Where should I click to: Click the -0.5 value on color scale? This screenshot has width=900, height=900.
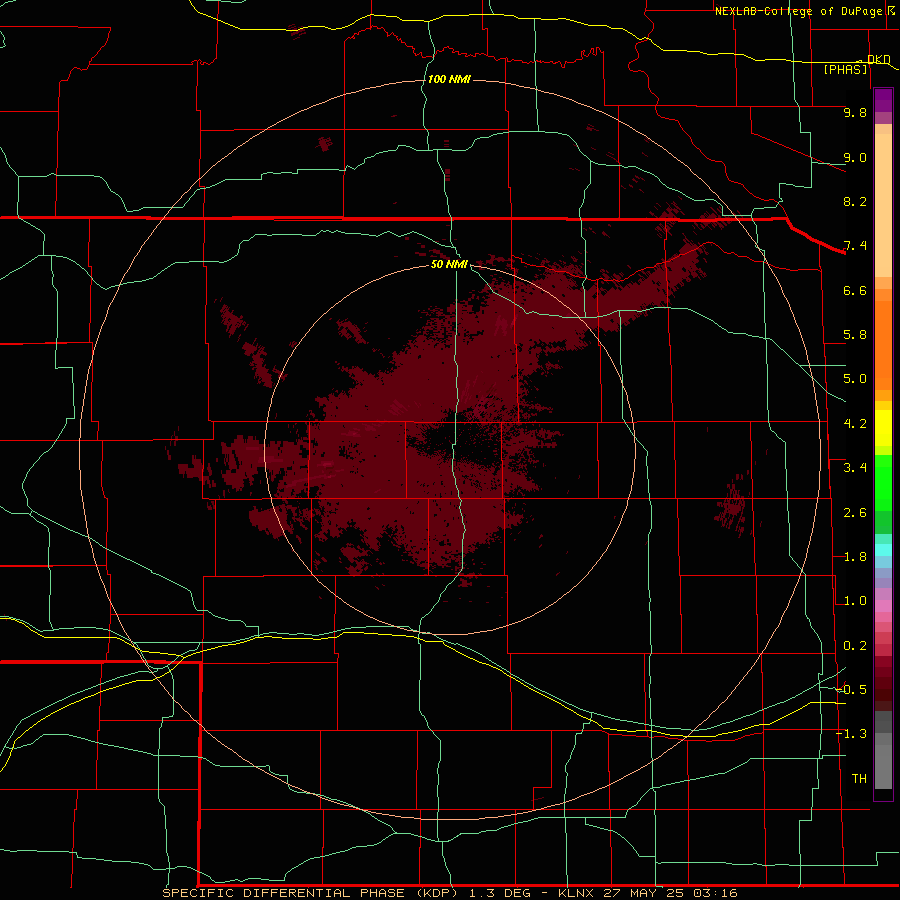click(x=852, y=690)
